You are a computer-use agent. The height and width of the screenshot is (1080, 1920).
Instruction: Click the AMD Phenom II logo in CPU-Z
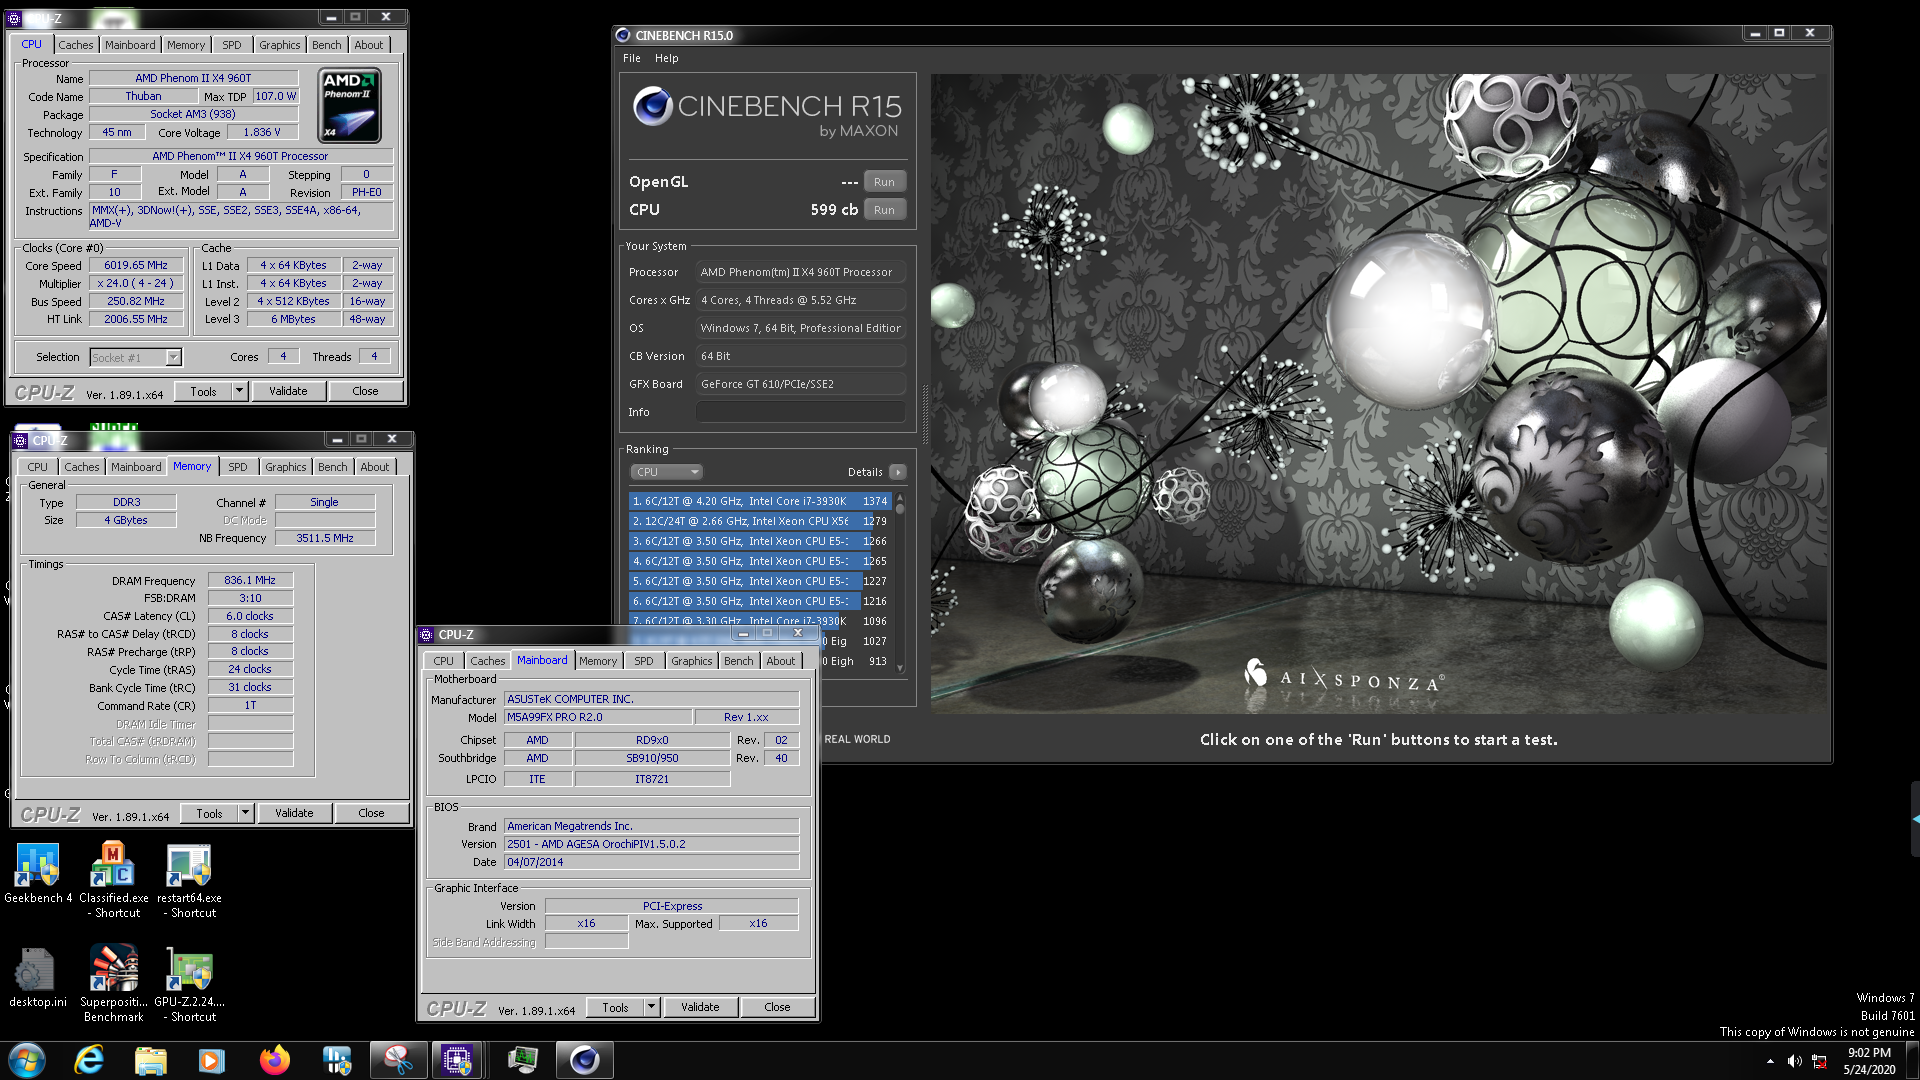click(x=349, y=105)
